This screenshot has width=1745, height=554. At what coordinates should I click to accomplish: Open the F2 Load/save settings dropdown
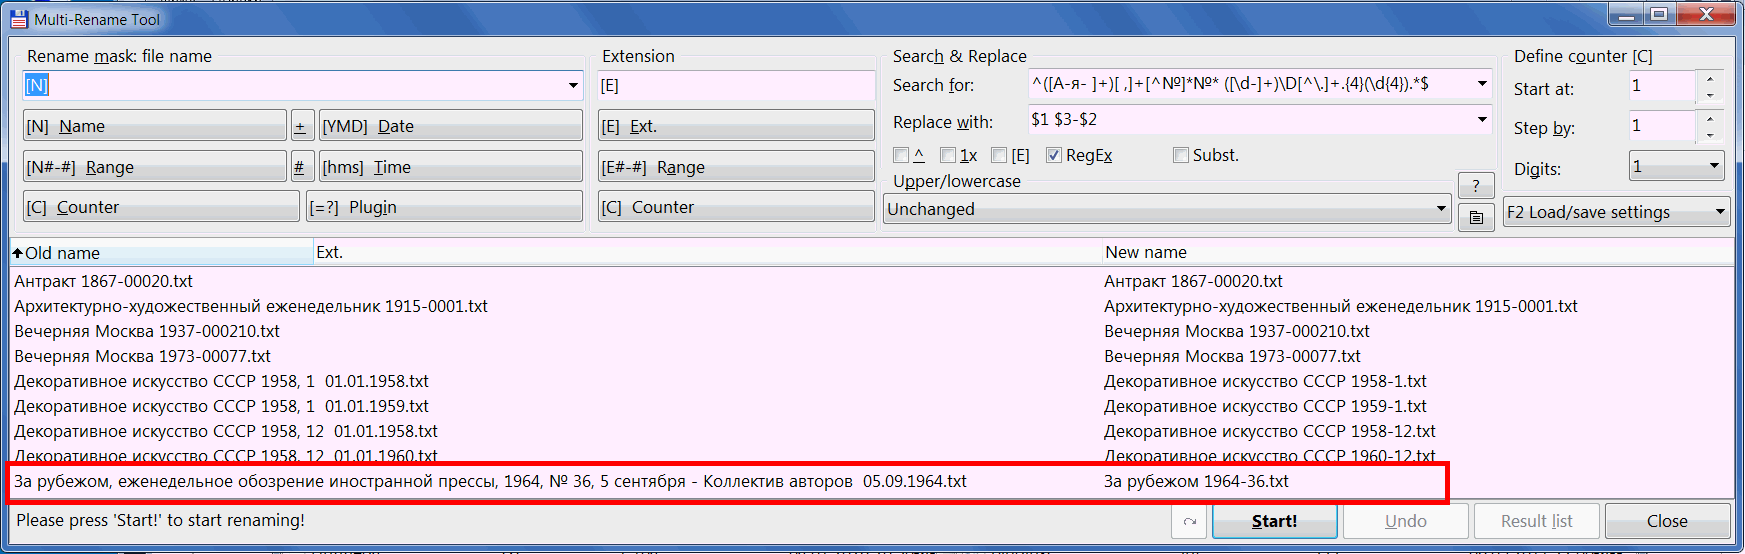tap(1720, 212)
